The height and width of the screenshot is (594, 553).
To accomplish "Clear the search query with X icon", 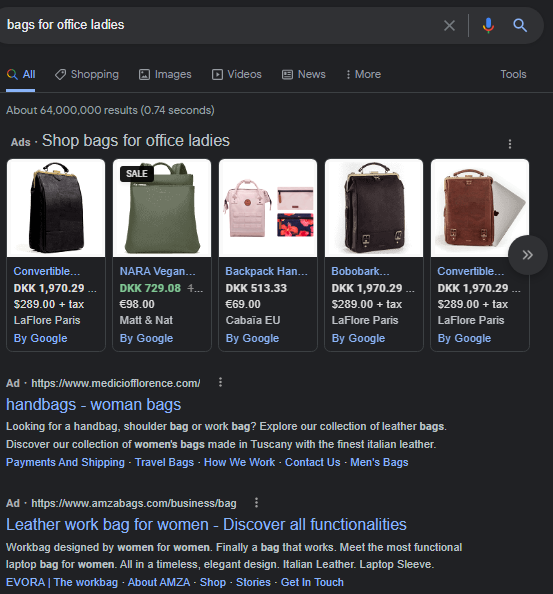I will tap(449, 26).
